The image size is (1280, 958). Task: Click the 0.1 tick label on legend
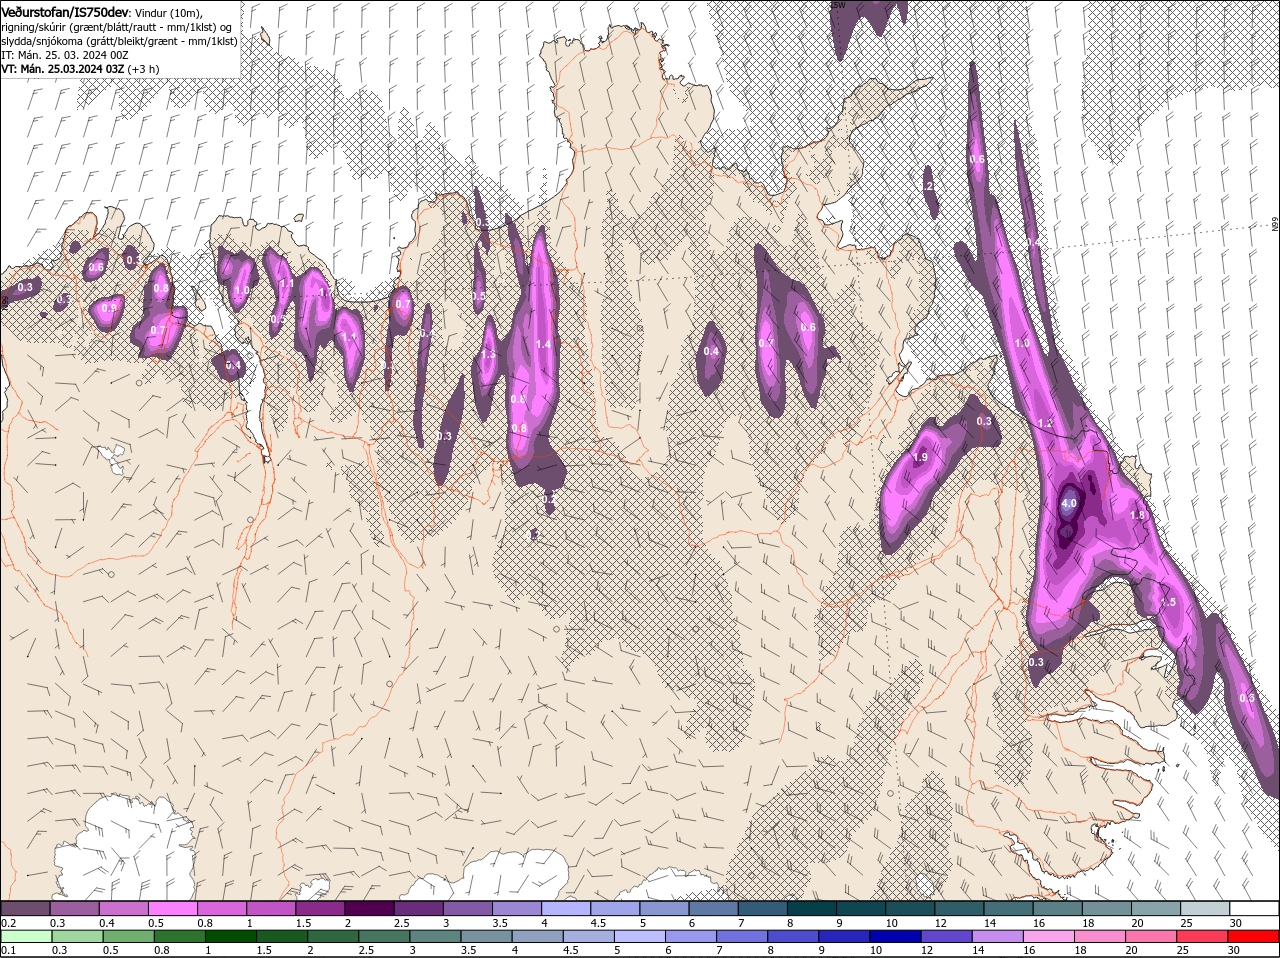pos(8,950)
